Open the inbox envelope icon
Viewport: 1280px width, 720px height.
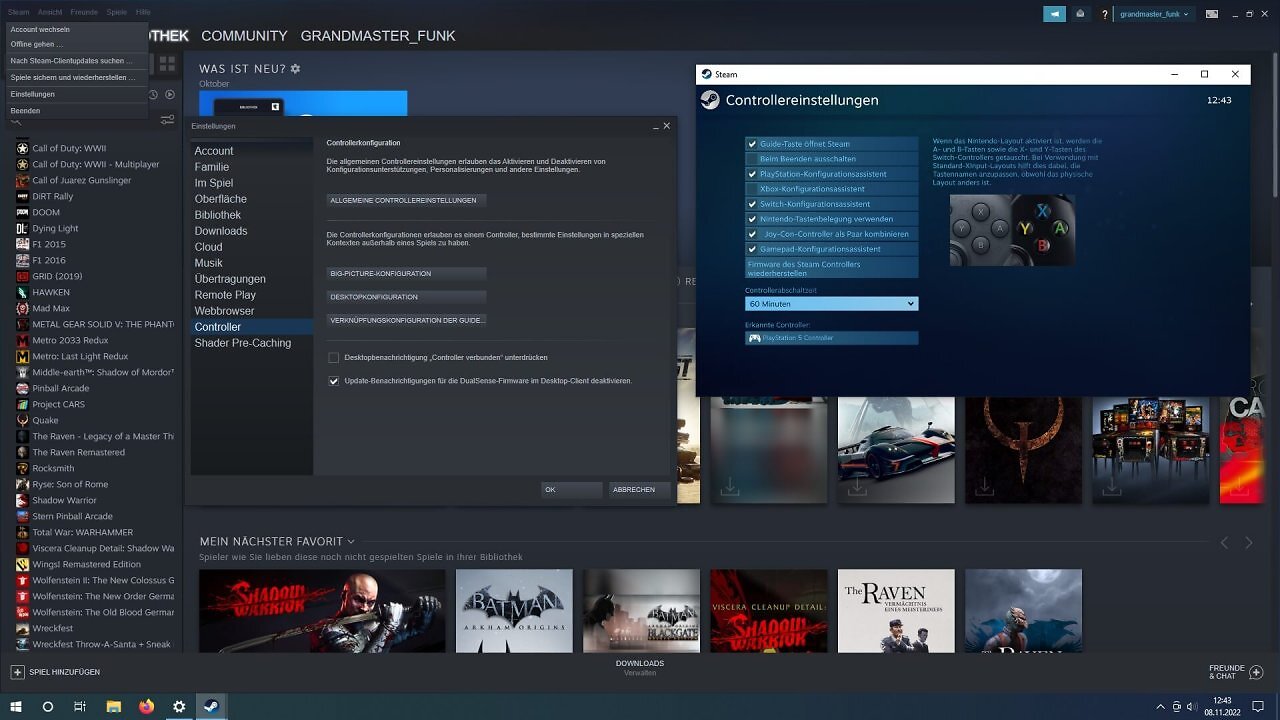point(1080,14)
